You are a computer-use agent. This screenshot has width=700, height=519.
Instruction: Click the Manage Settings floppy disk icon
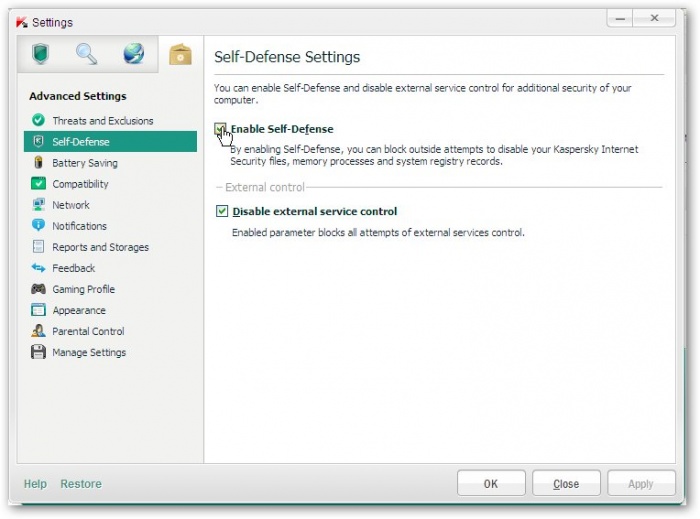38,352
